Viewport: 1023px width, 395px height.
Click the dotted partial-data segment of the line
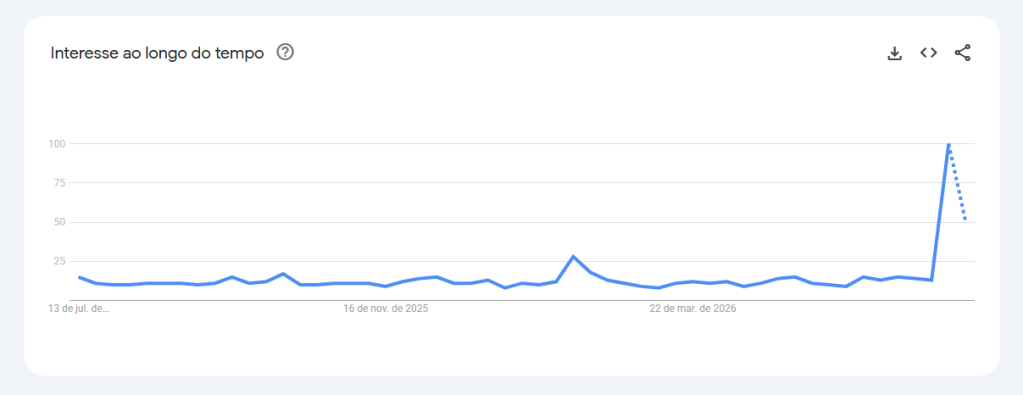tap(957, 182)
